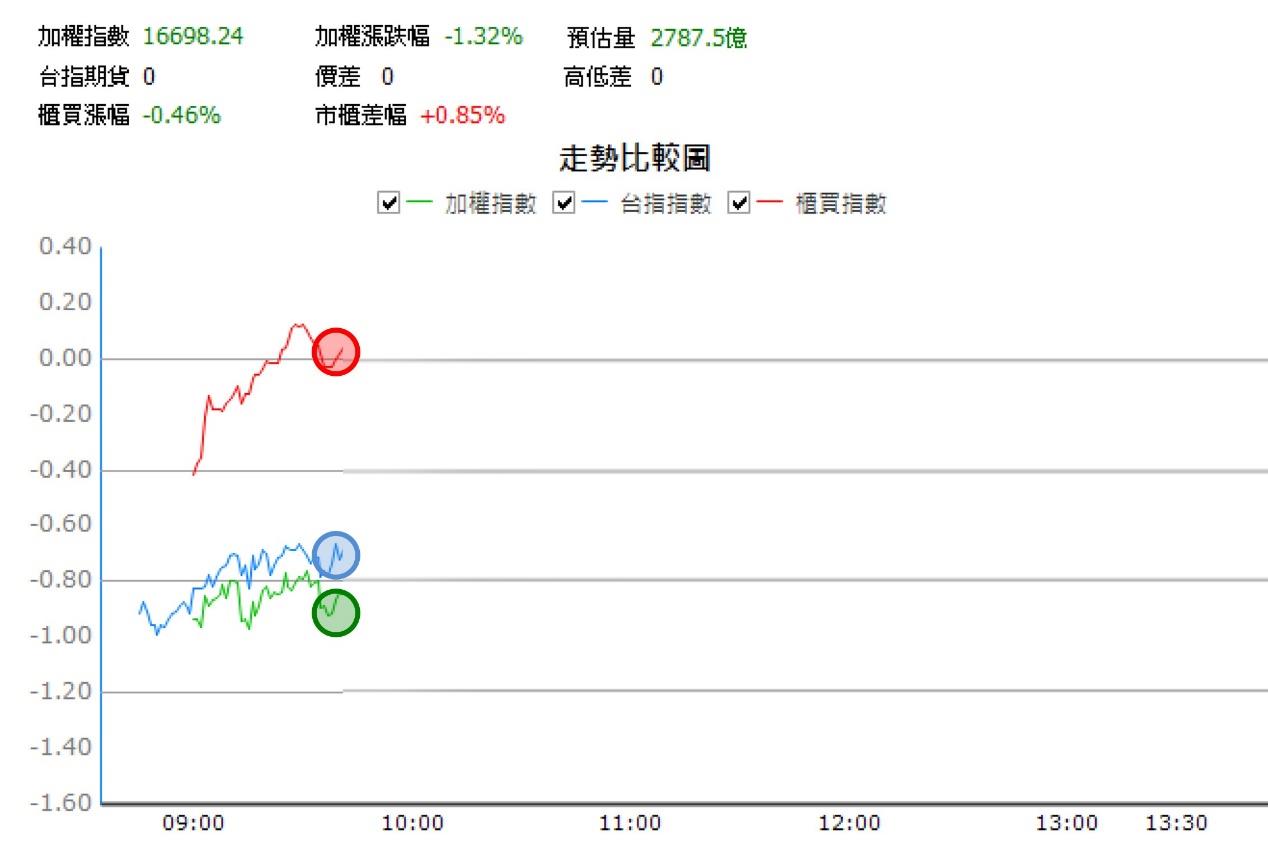Click the 加權指數 legend label
1268x863 pixels.
(491, 204)
